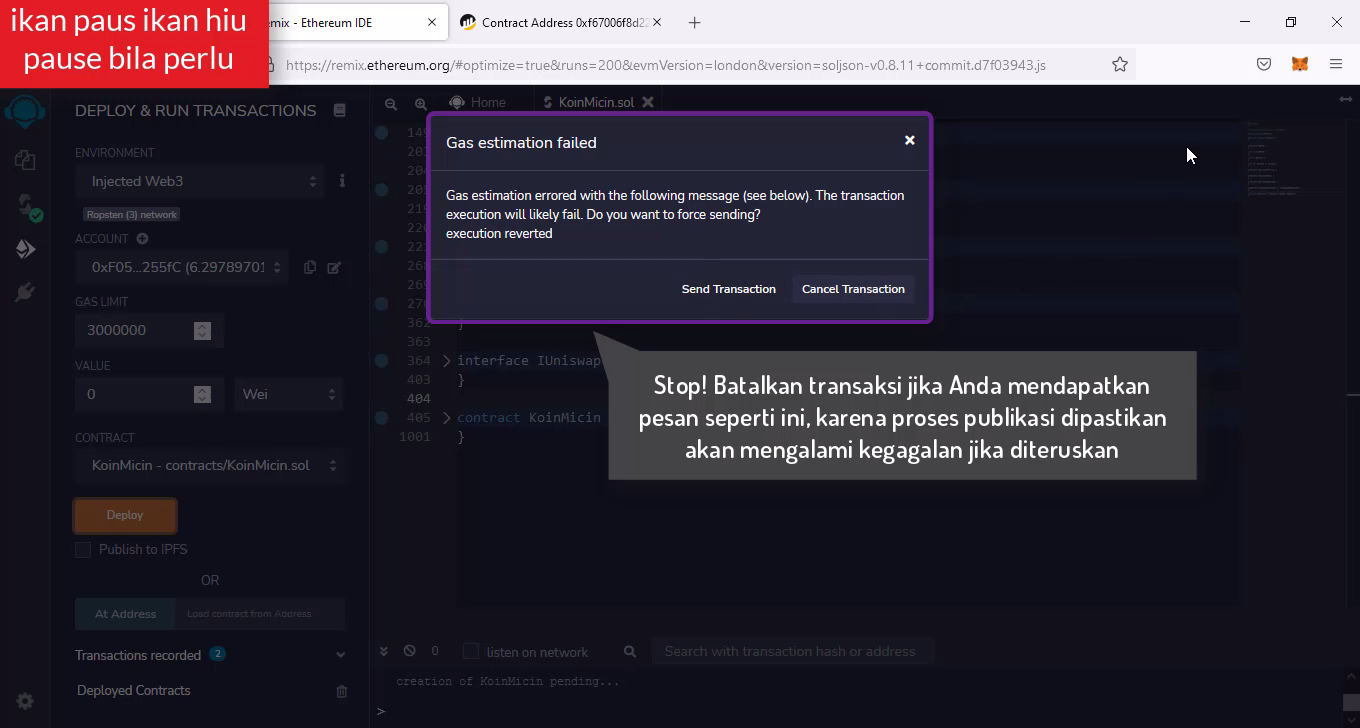1360x728 pixels.
Task: Open the Plugin Manager plug icon
Action: (x=25, y=292)
